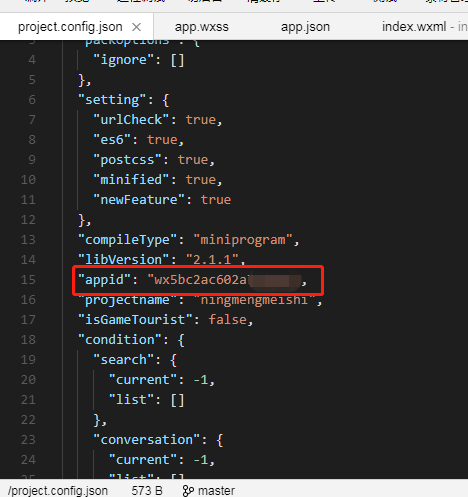Click line number 6 in gutter
This screenshot has height=497, width=468.
pos(32,100)
